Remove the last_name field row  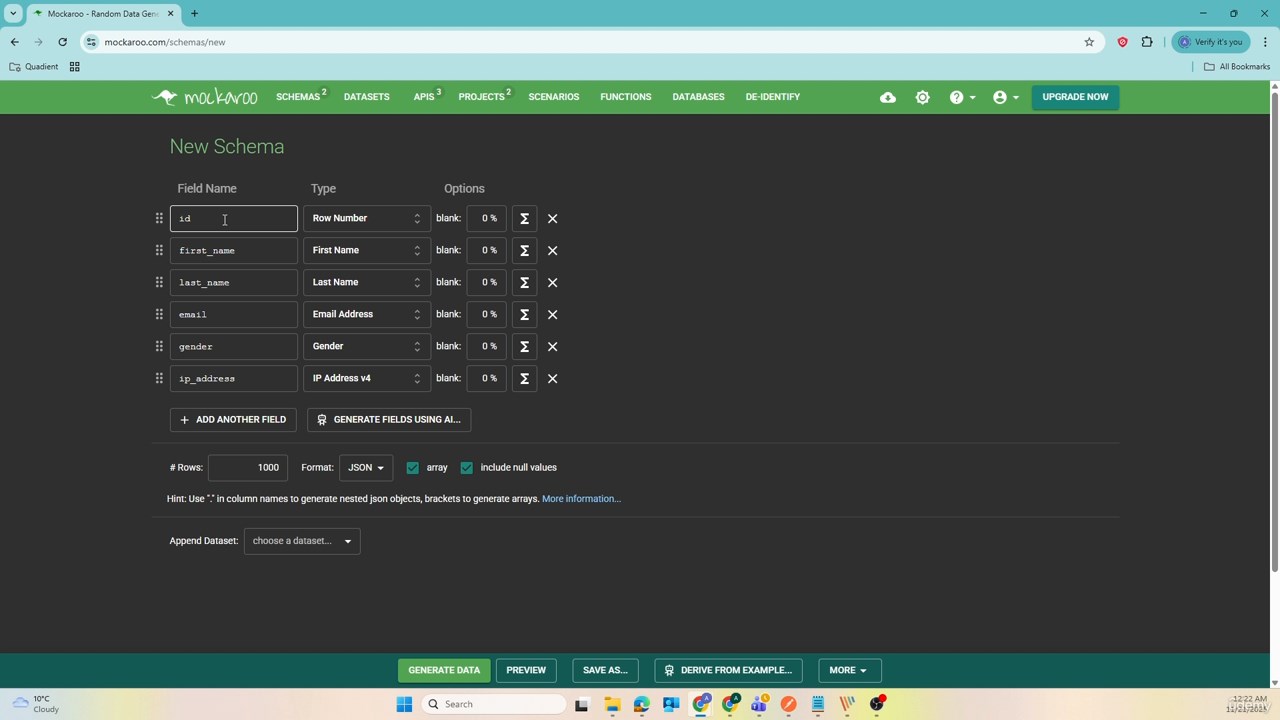tap(552, 282)
